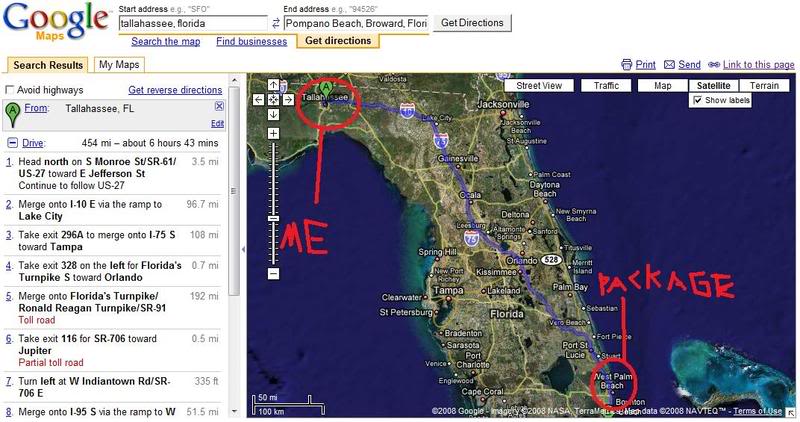The image size is (800, 422).
Task: Click the zoom slider track above the handle
Action: tap(273, 179)
